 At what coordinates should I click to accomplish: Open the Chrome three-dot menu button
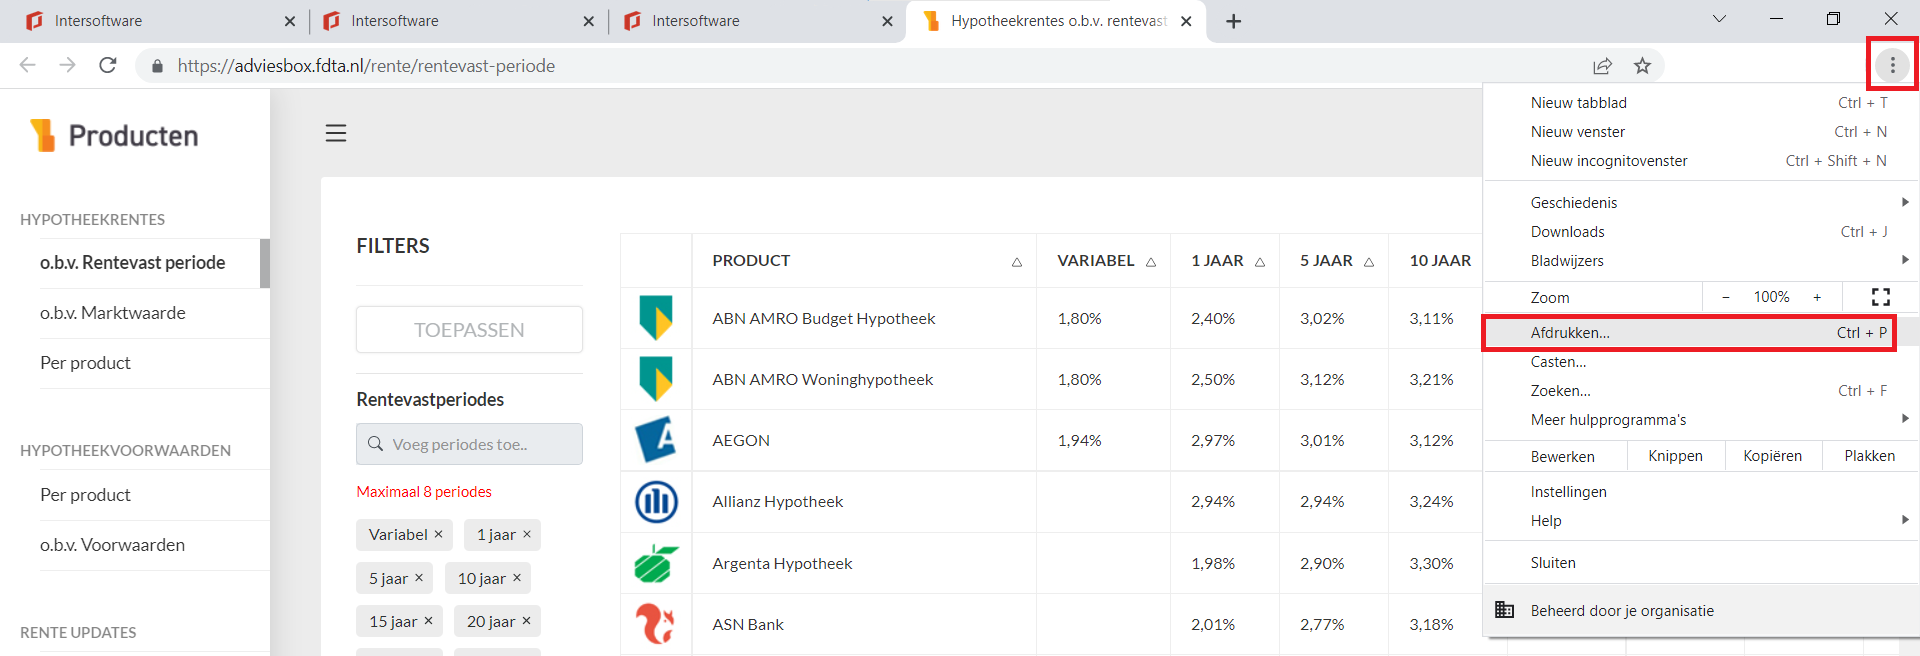(x=1892, y=65)
